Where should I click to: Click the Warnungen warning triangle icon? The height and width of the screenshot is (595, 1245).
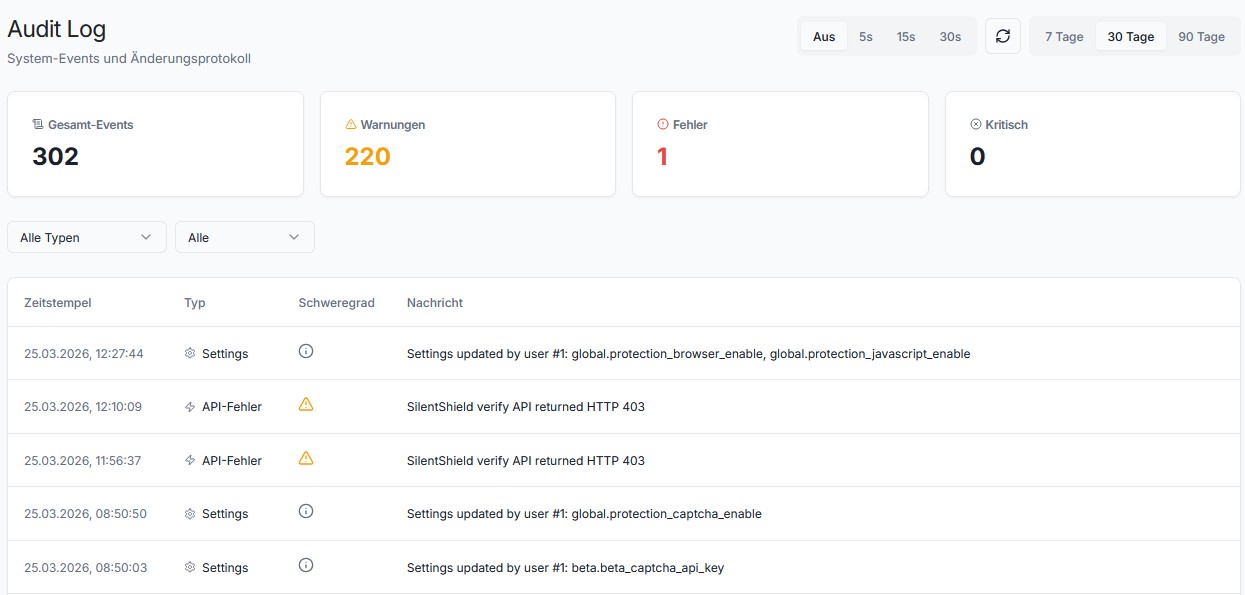coord(350,124)
